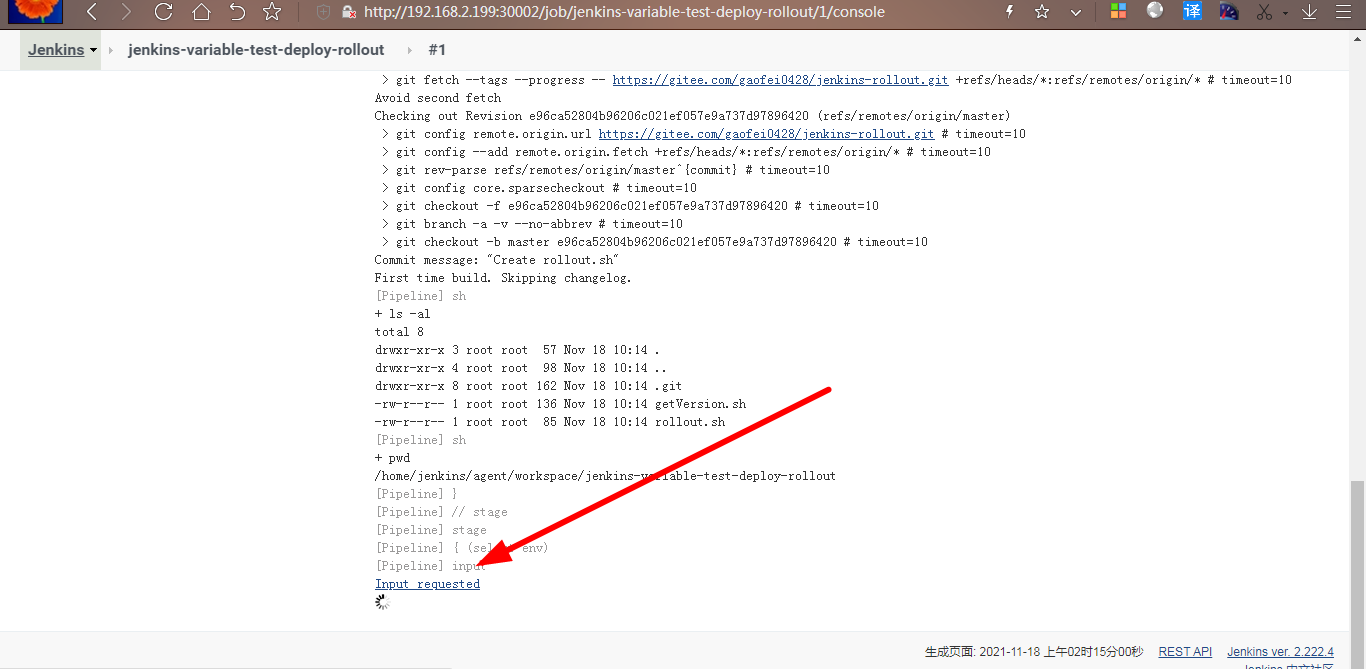Image resolution: width=1366 pixels, height=669 pixels.
Task: Expand the address bar dropdown chevron
Action: pos(1076,12)
